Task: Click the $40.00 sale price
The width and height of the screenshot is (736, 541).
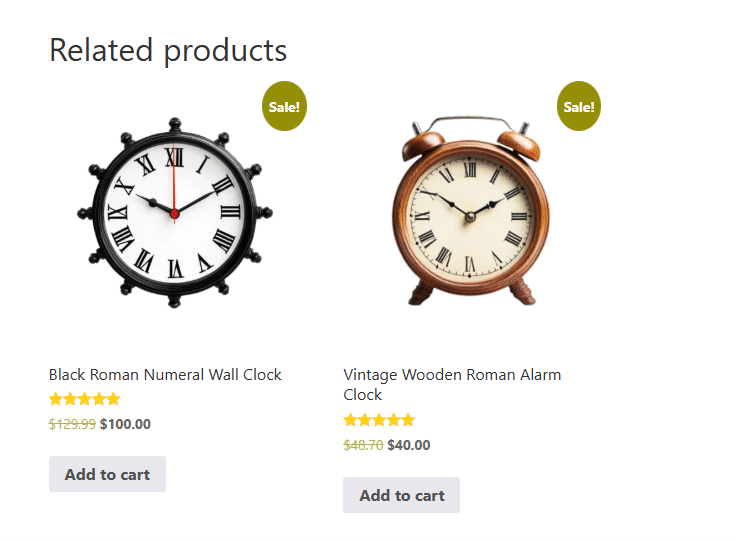Action: [x=409, y=445]
